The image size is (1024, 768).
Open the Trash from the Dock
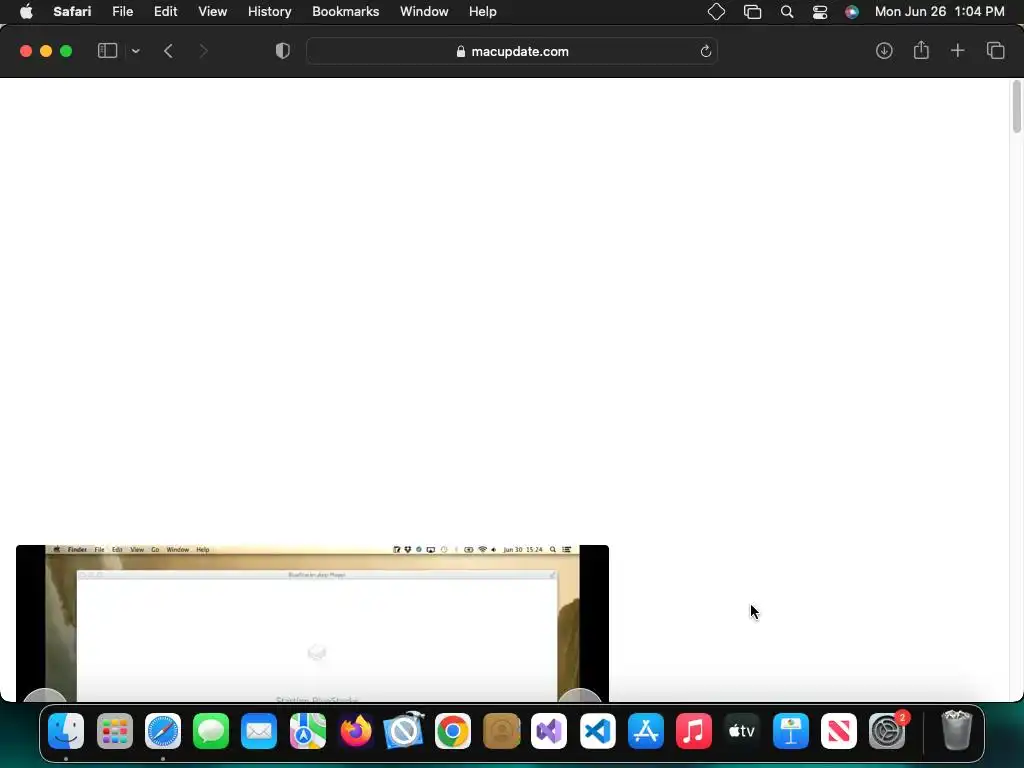coord(957,731)
